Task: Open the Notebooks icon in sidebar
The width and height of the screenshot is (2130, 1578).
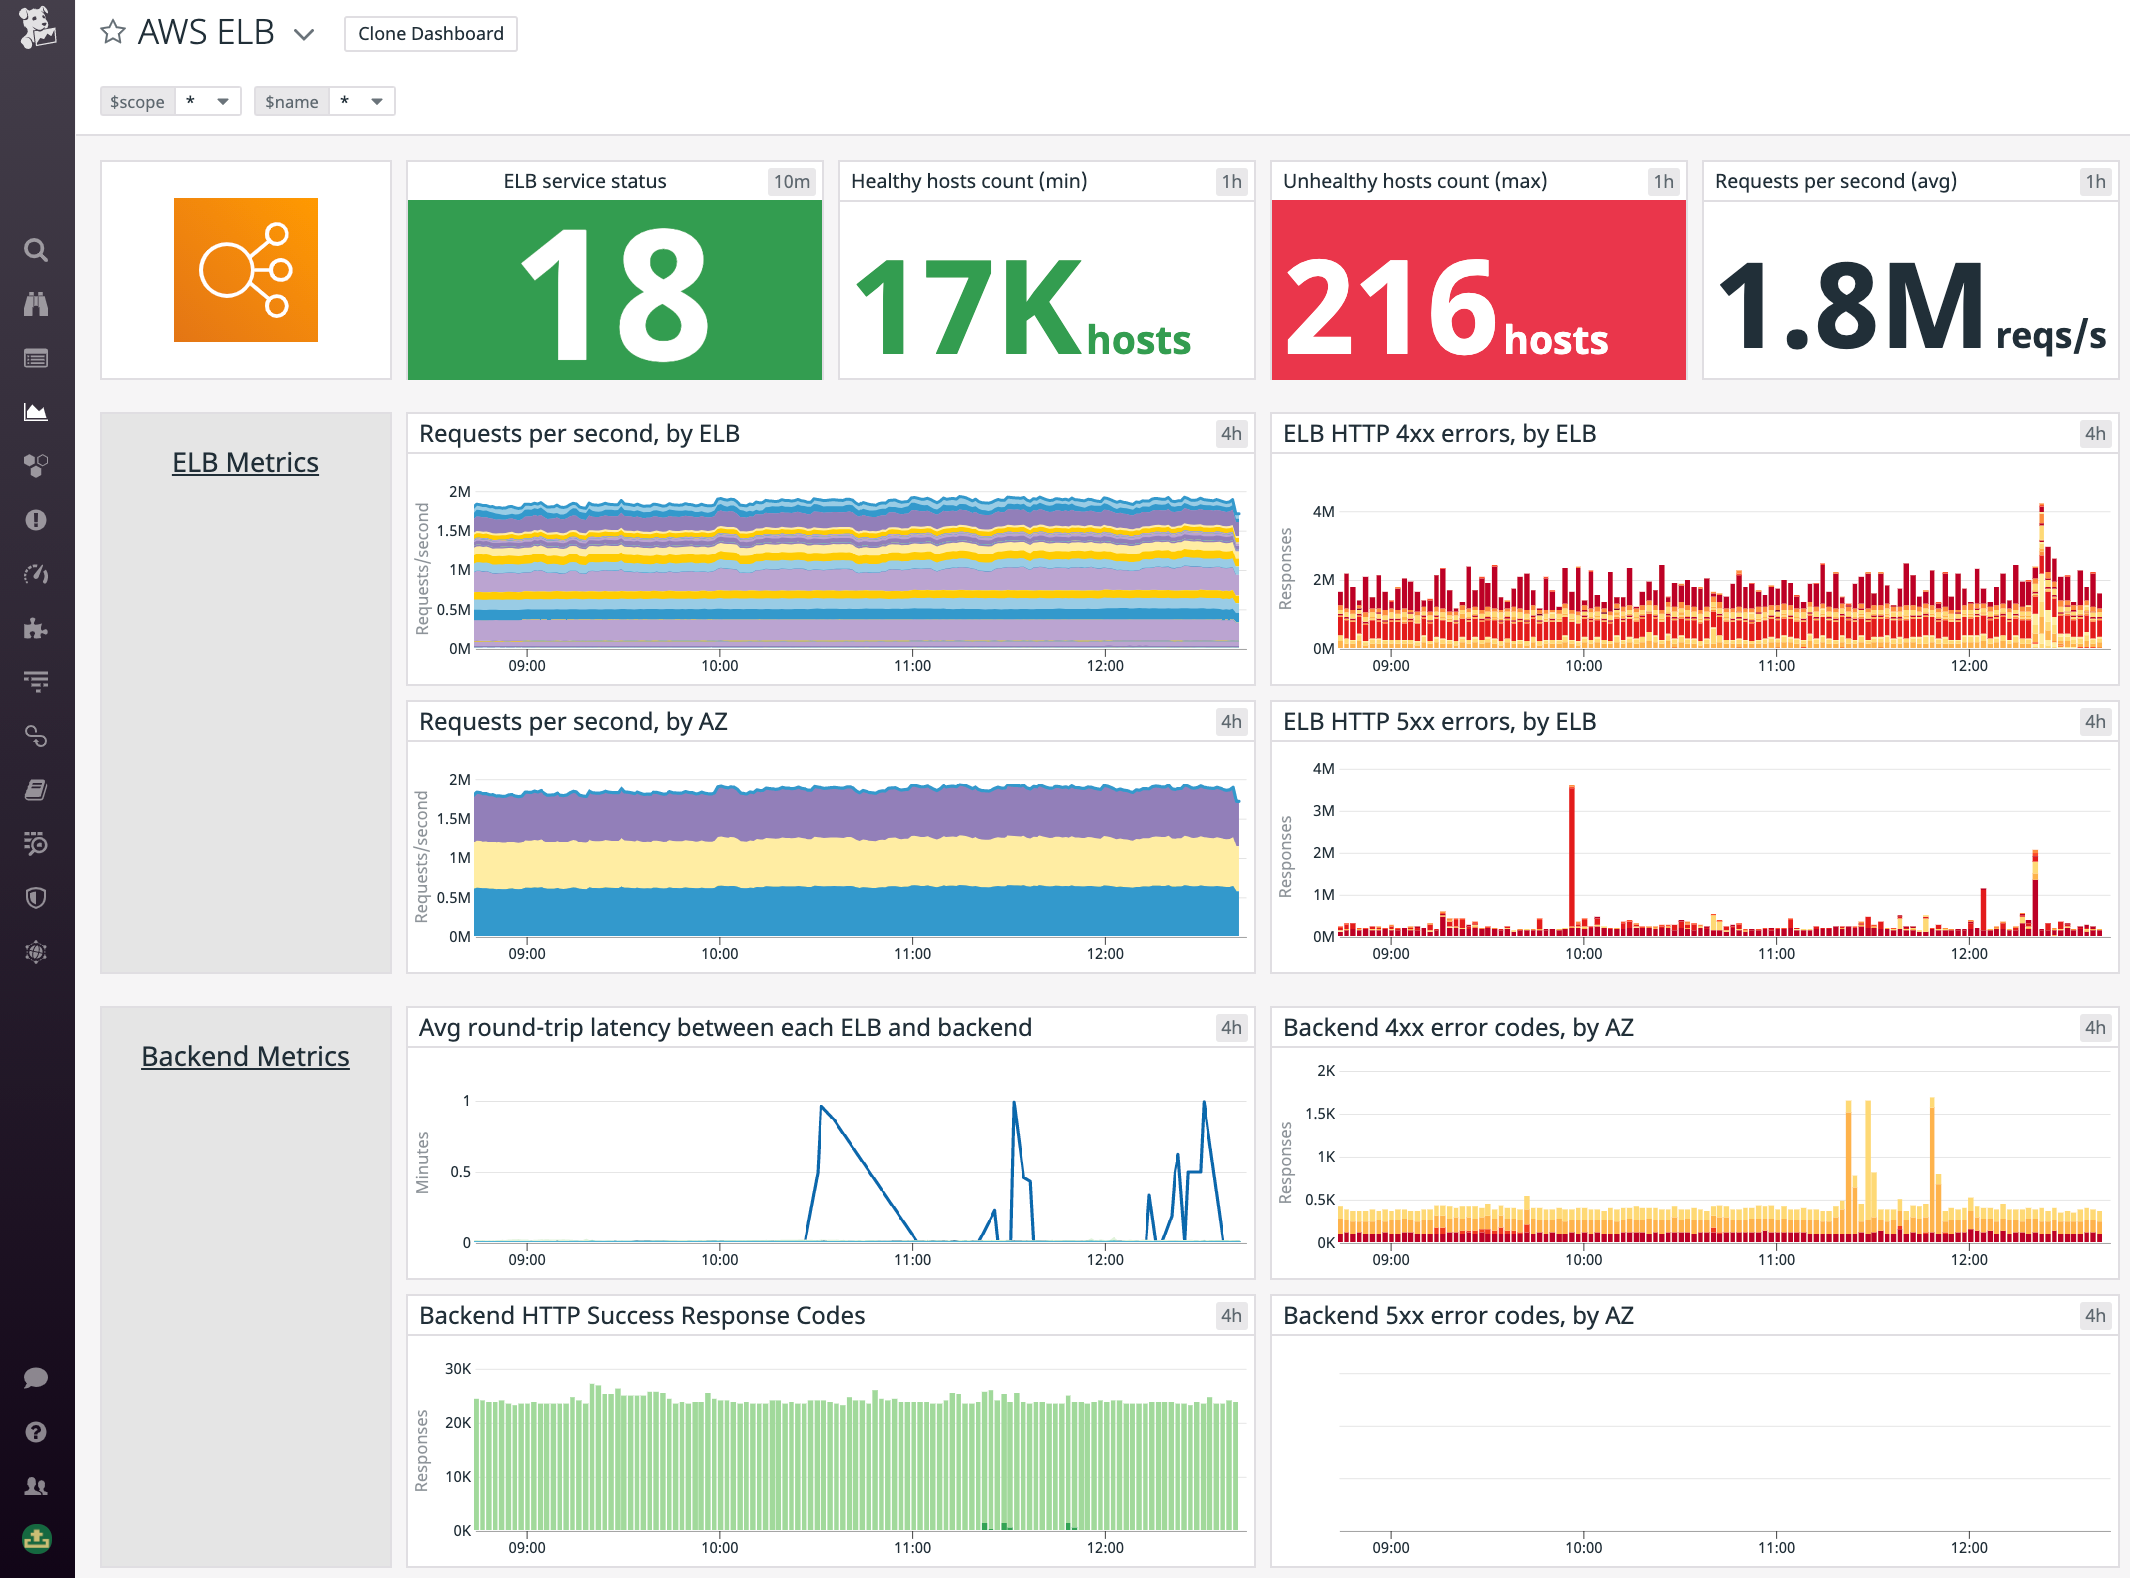Action: tap(37, 789)
